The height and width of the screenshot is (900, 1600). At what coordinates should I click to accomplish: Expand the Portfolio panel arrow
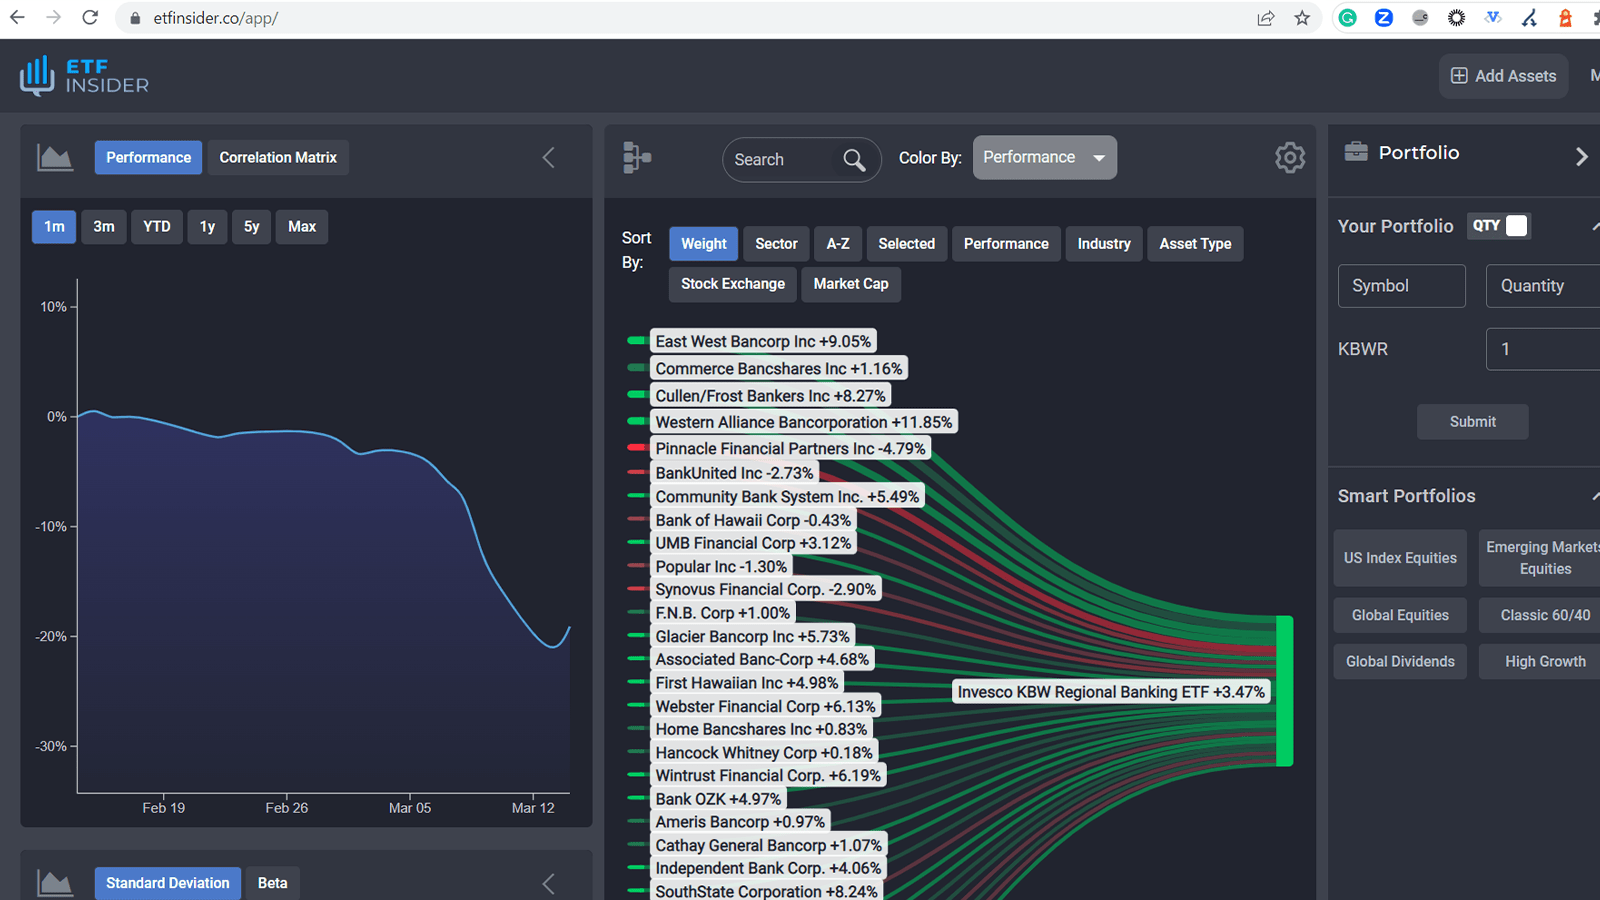[x=1581, y=156]
